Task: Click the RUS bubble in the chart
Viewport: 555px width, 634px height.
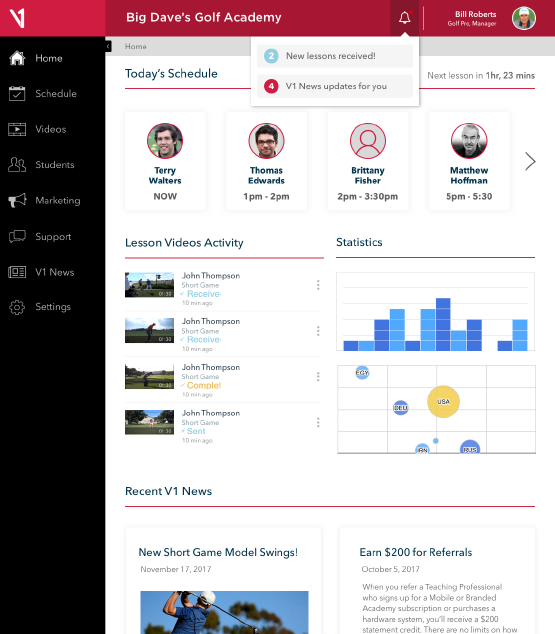Action: [x=470, y=447]
